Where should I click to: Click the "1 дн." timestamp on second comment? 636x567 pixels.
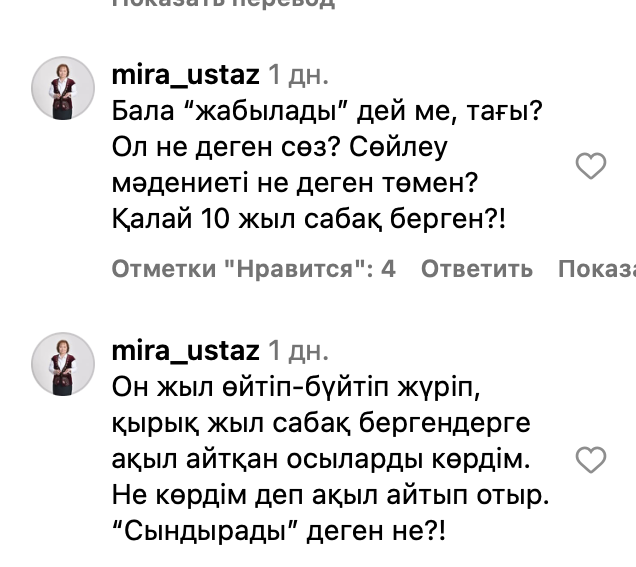[x=299, y=352]
